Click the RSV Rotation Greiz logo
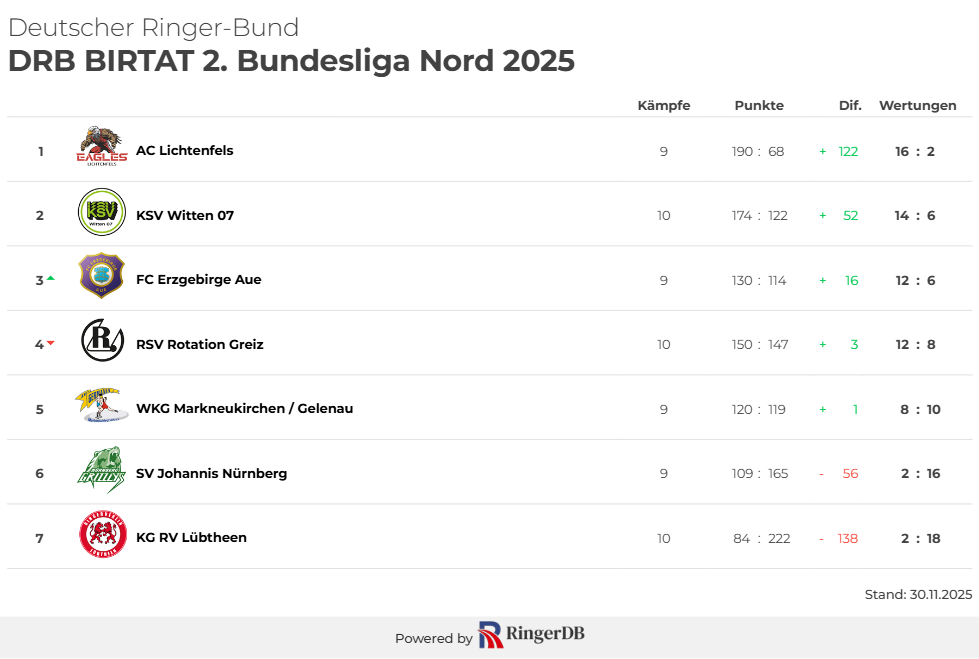 (x=102, y=341)
